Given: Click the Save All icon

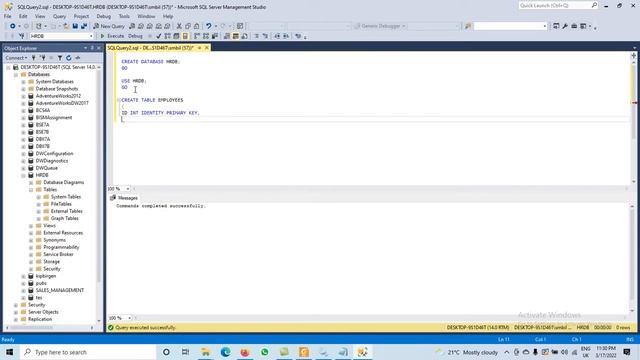Looking at the screenshot, I should [x=84, y=26].
